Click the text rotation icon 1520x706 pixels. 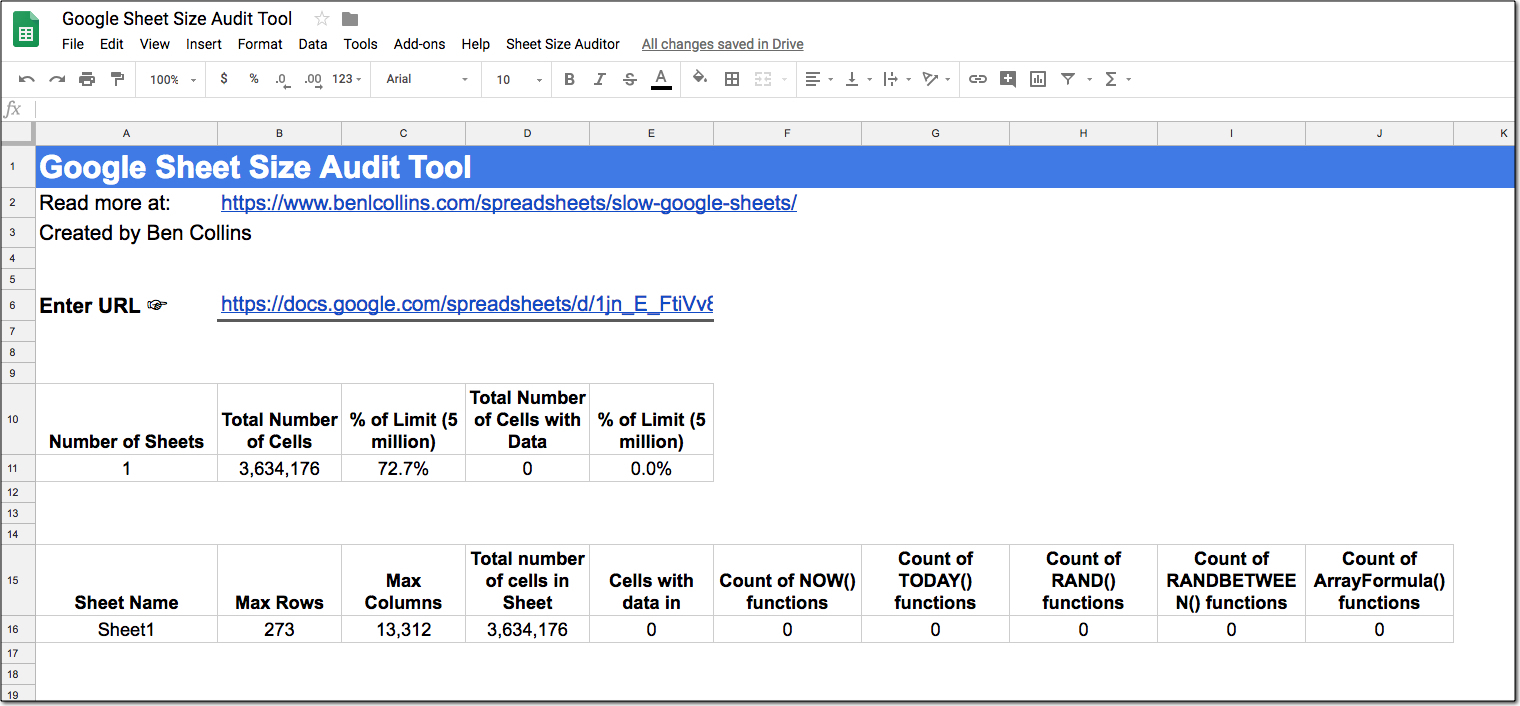931,79
